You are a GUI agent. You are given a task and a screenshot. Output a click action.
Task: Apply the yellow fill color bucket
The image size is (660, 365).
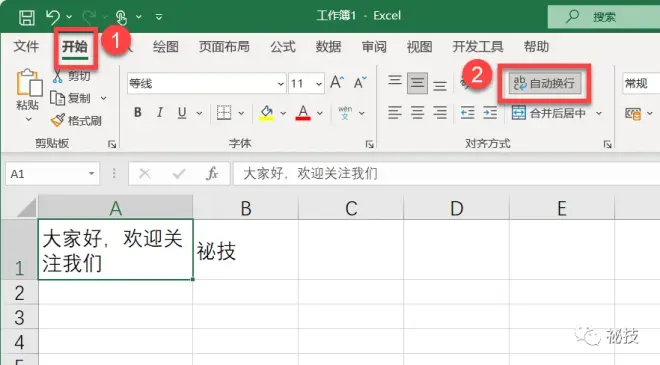266,113
